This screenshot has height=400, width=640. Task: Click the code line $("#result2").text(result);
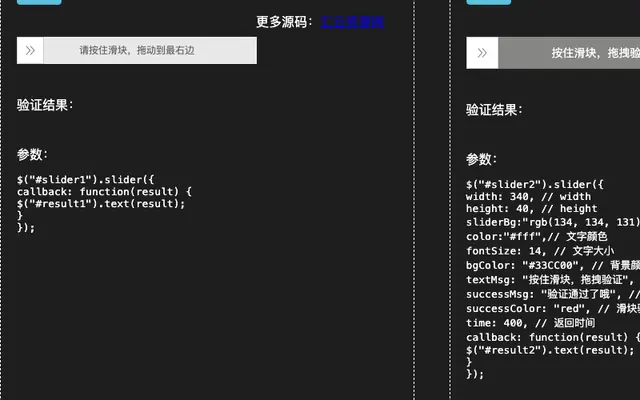(x=550, y=350)
